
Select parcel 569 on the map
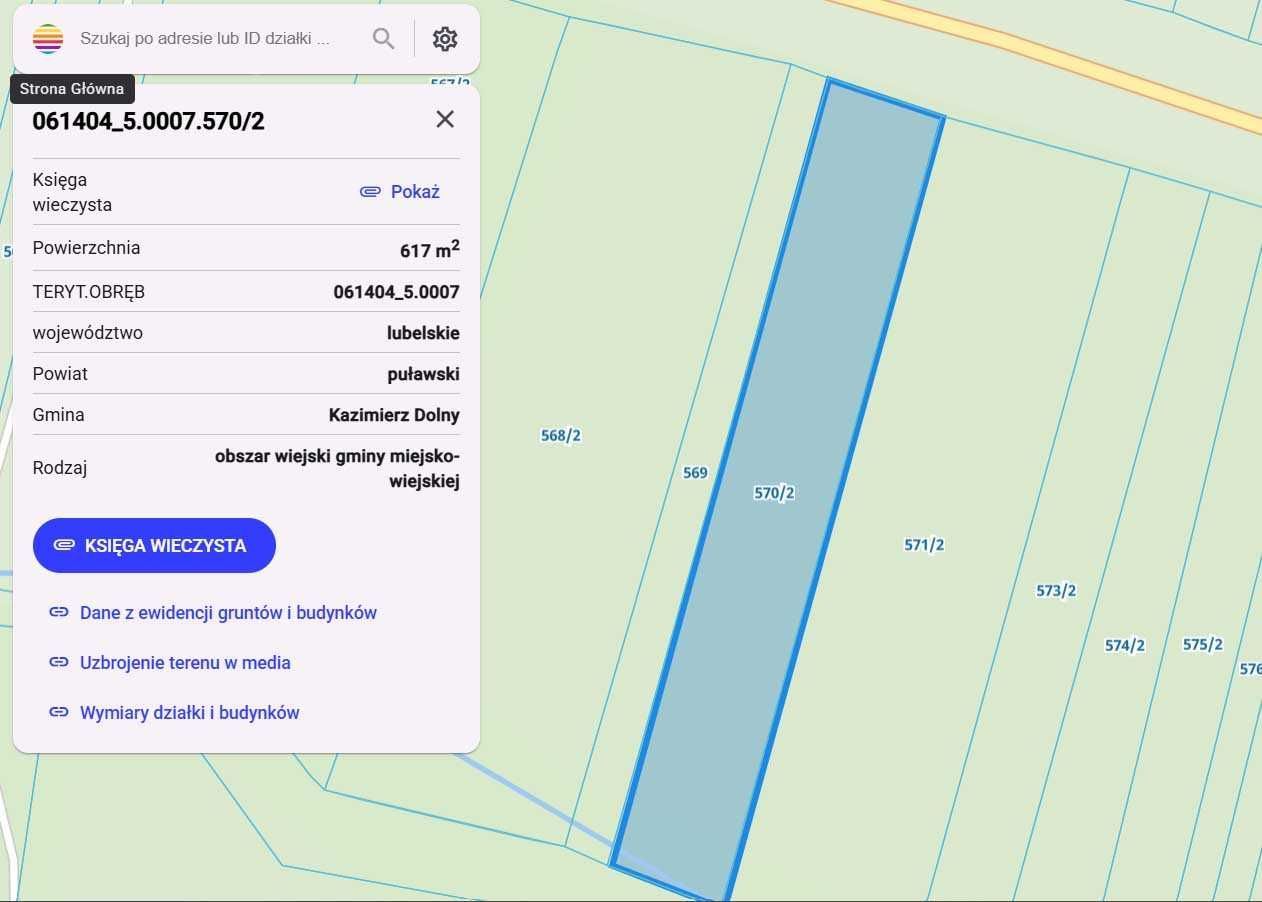695,473
